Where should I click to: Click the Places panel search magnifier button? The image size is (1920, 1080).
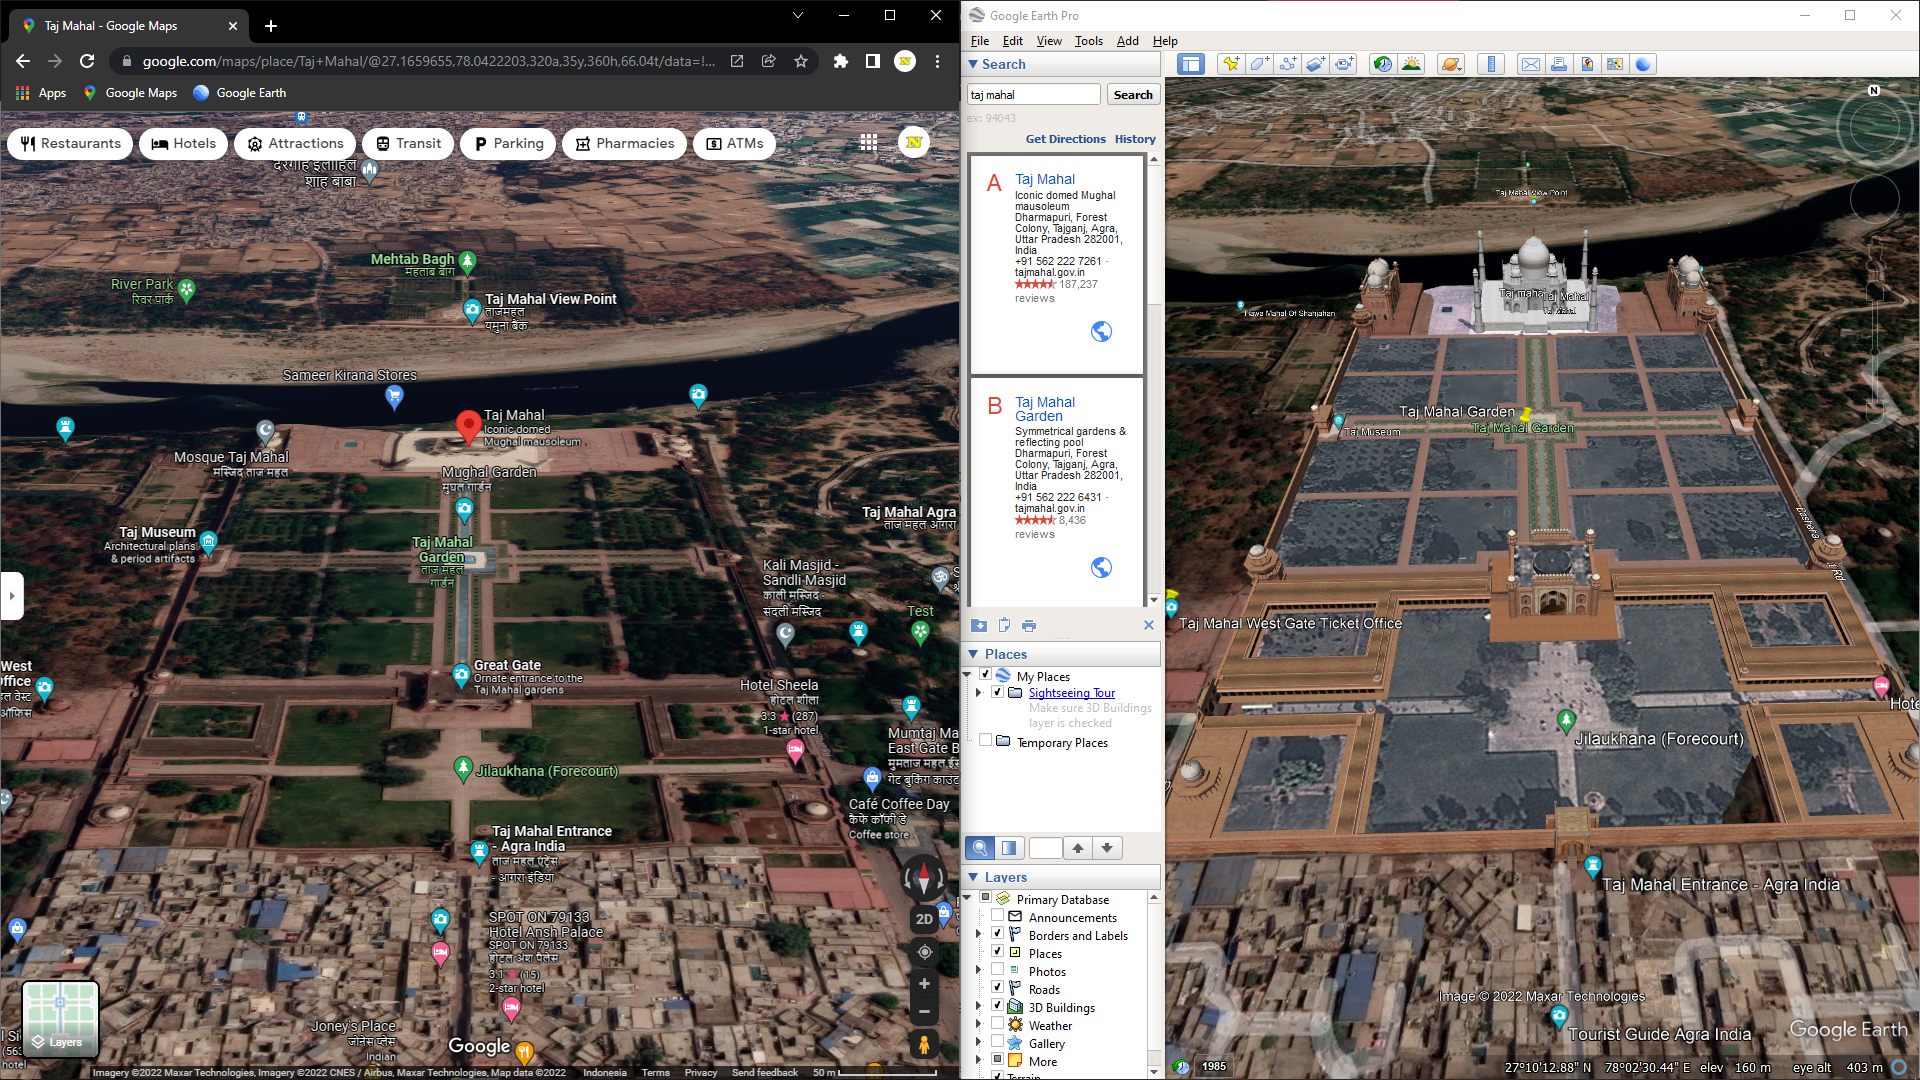pos(980,848)
